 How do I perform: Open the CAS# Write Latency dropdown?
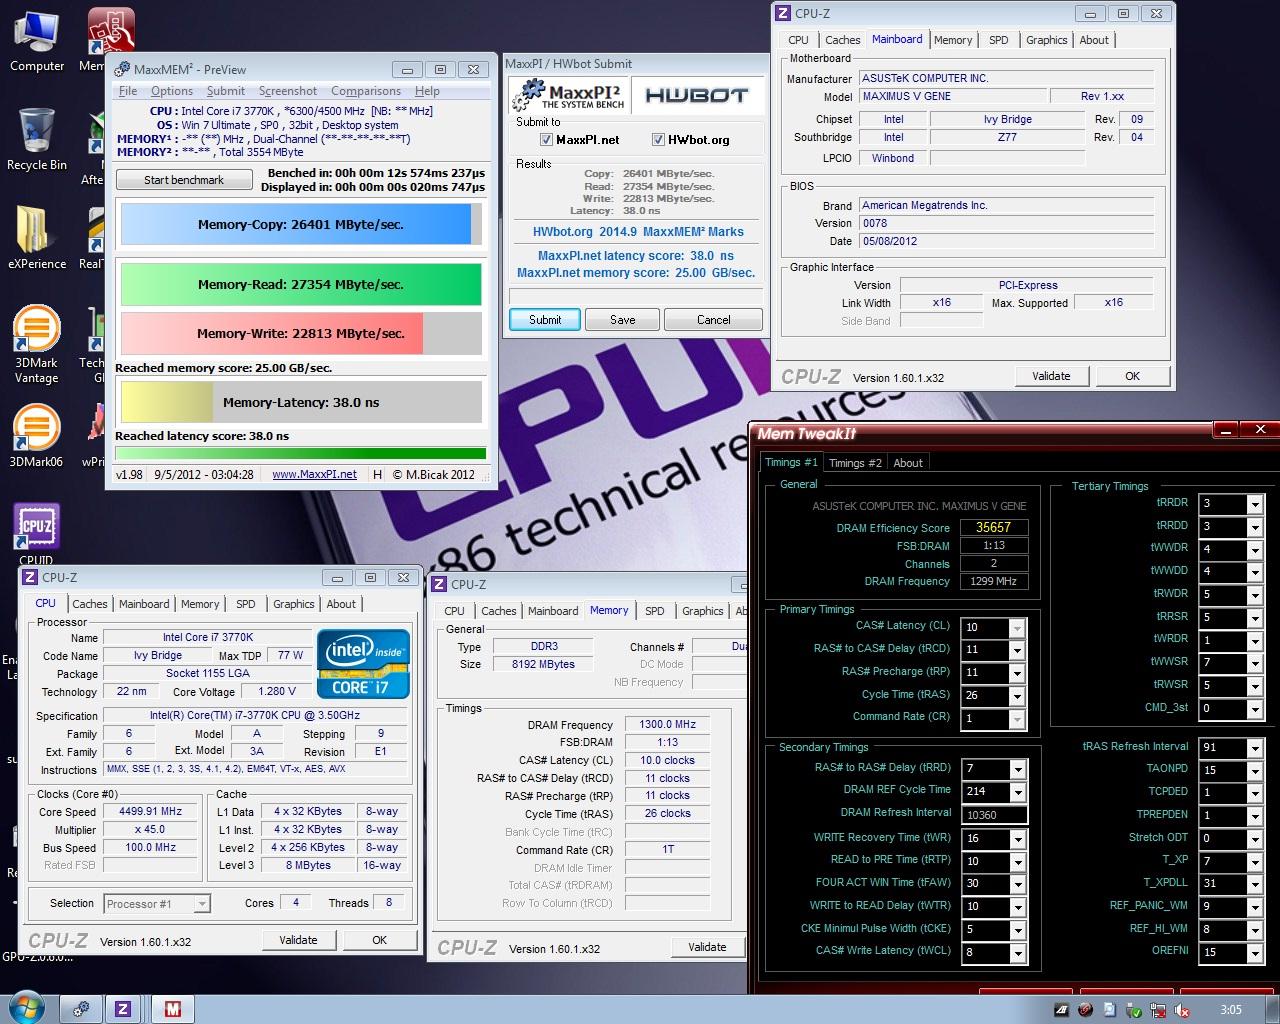click(x=1017, y=953)
